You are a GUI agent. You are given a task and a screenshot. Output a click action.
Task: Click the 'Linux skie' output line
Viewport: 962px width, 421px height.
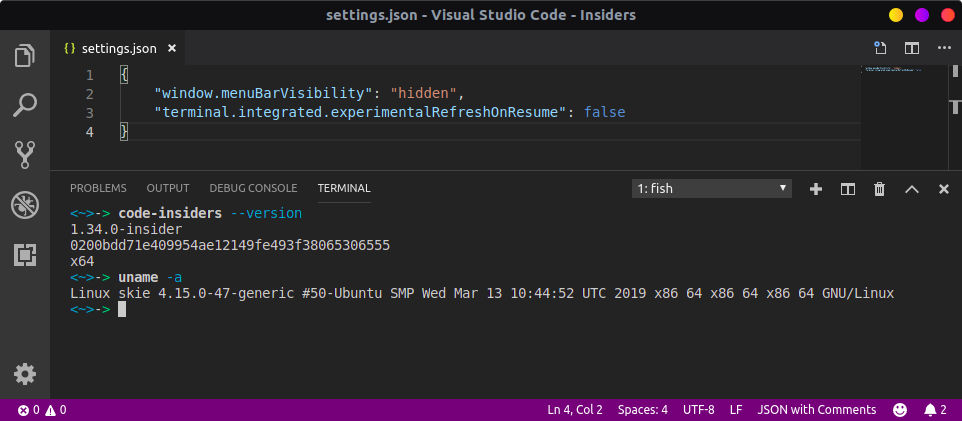(x=482, y=293)
